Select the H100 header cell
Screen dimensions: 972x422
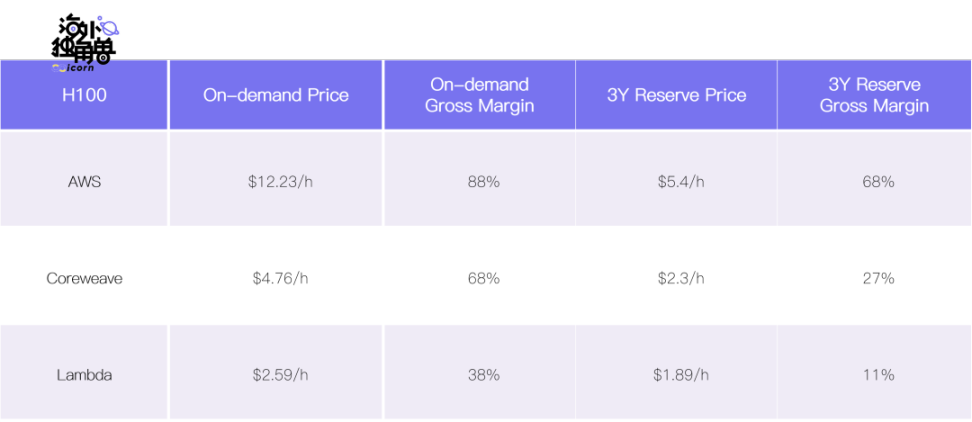coord(84,96)
